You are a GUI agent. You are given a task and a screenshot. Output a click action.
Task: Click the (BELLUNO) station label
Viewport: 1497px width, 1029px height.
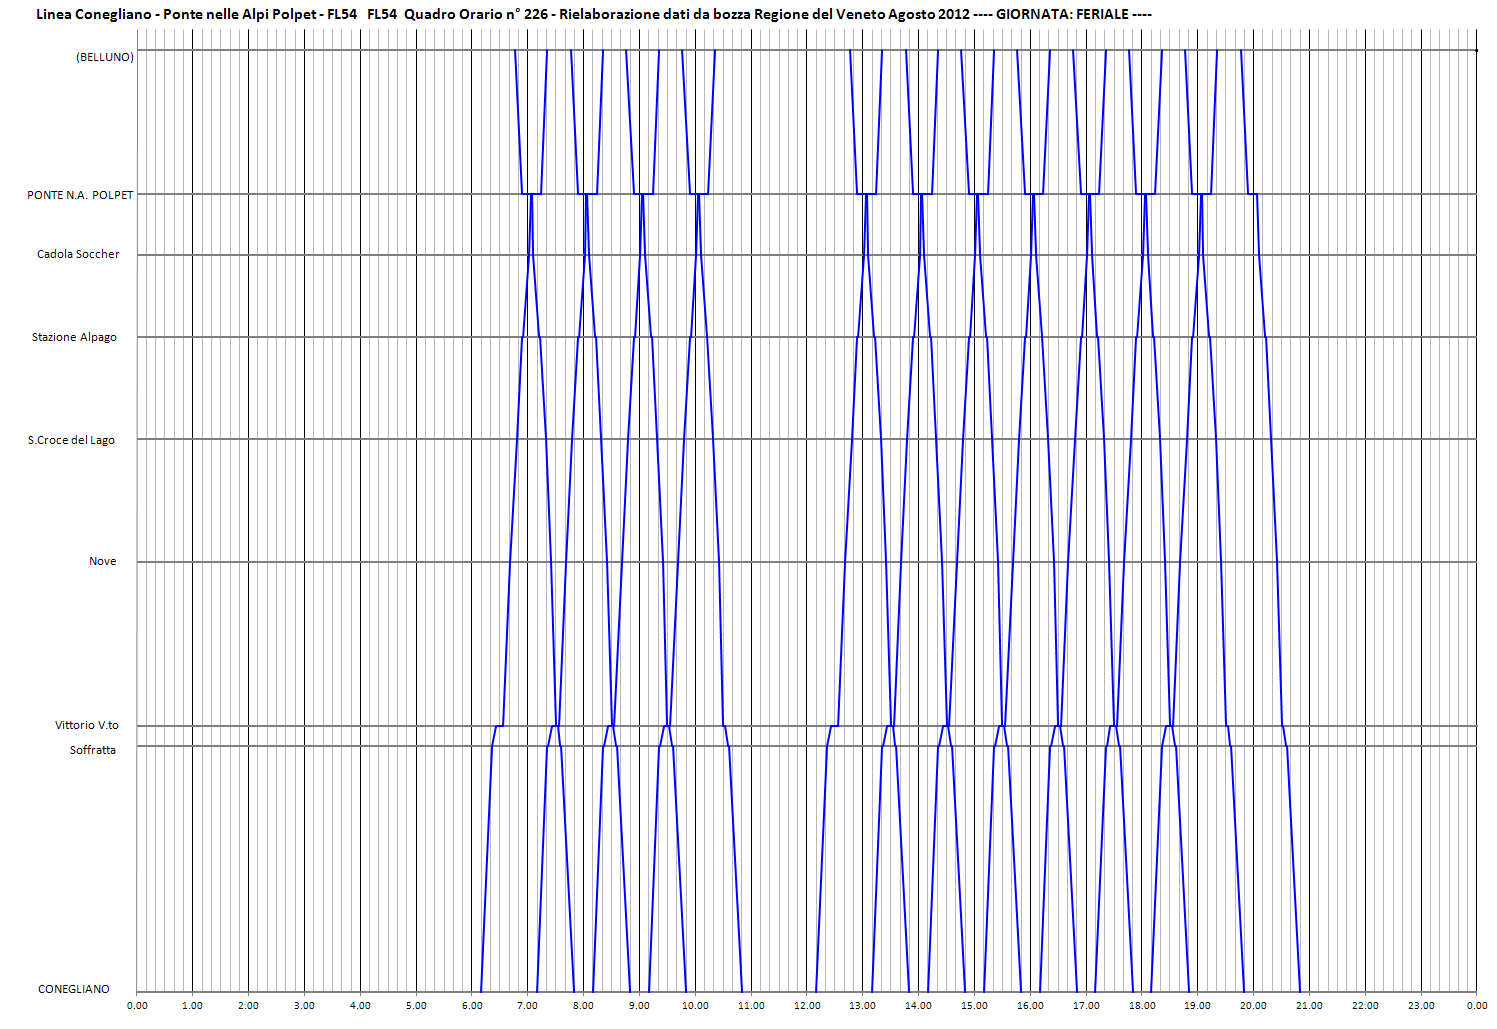105,57
